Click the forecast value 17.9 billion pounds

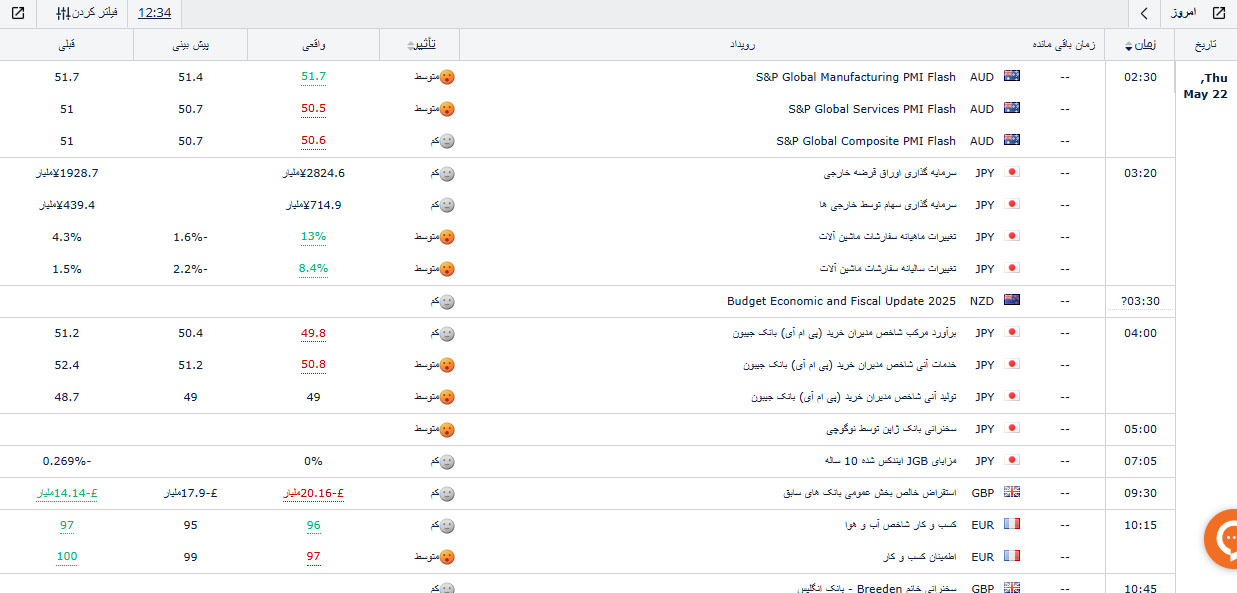click(x=192, y=493)
